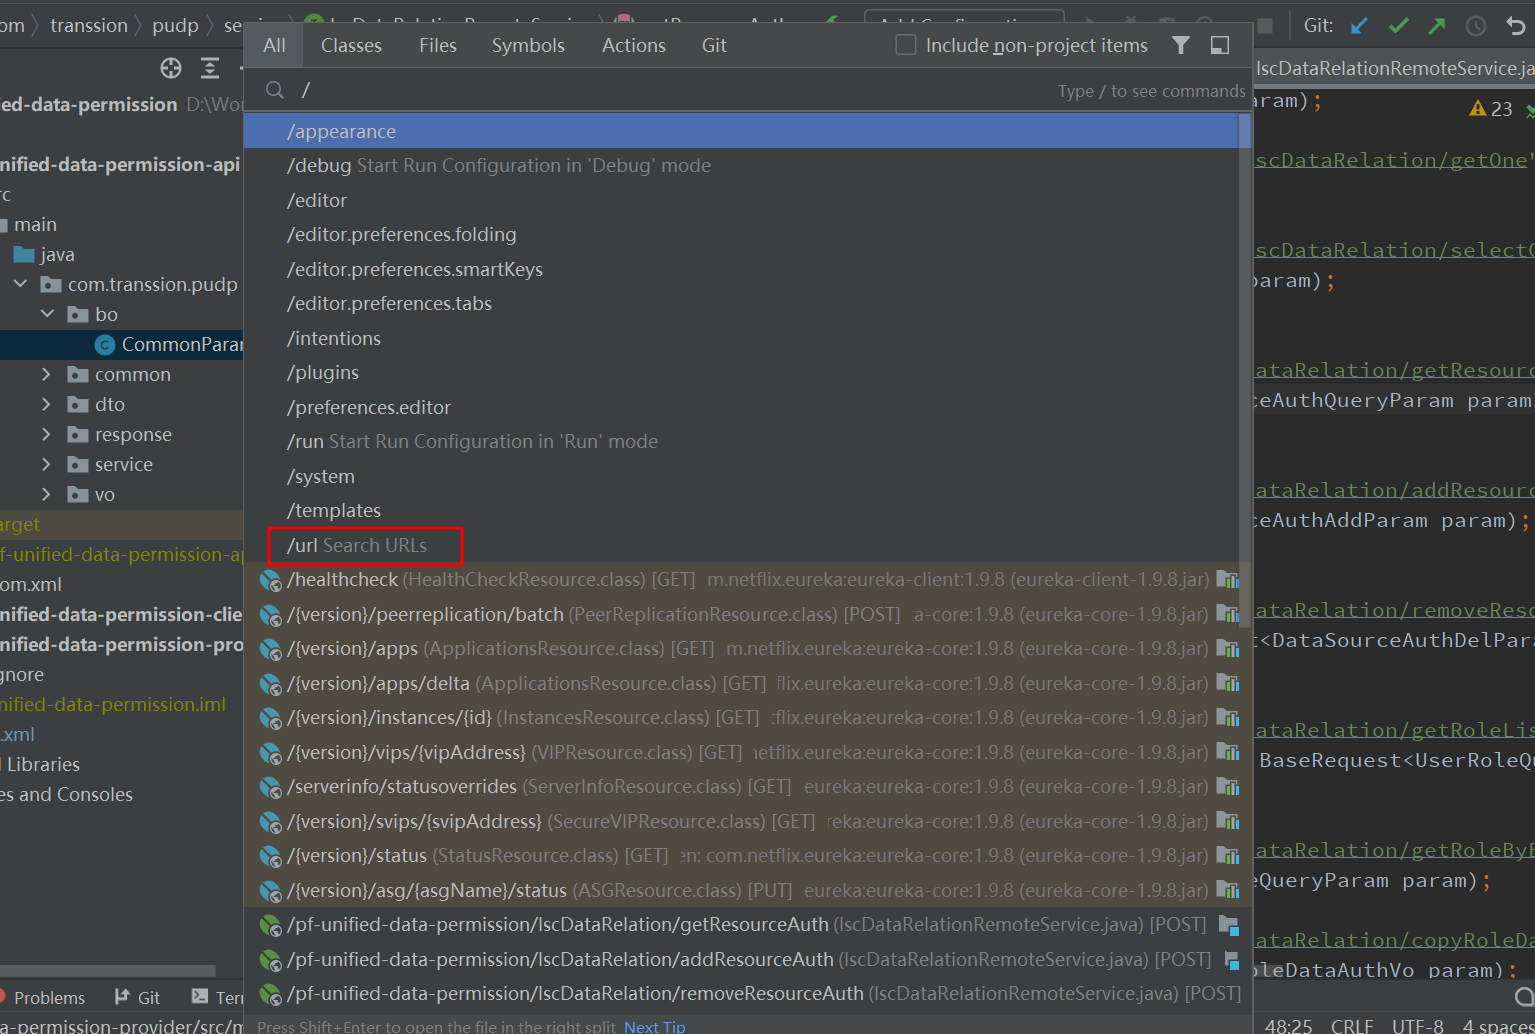This screenshot has width=1535, height=1034.
Task: Open getResourceAuth POST endpoint result
Action: tap(741, 924)
